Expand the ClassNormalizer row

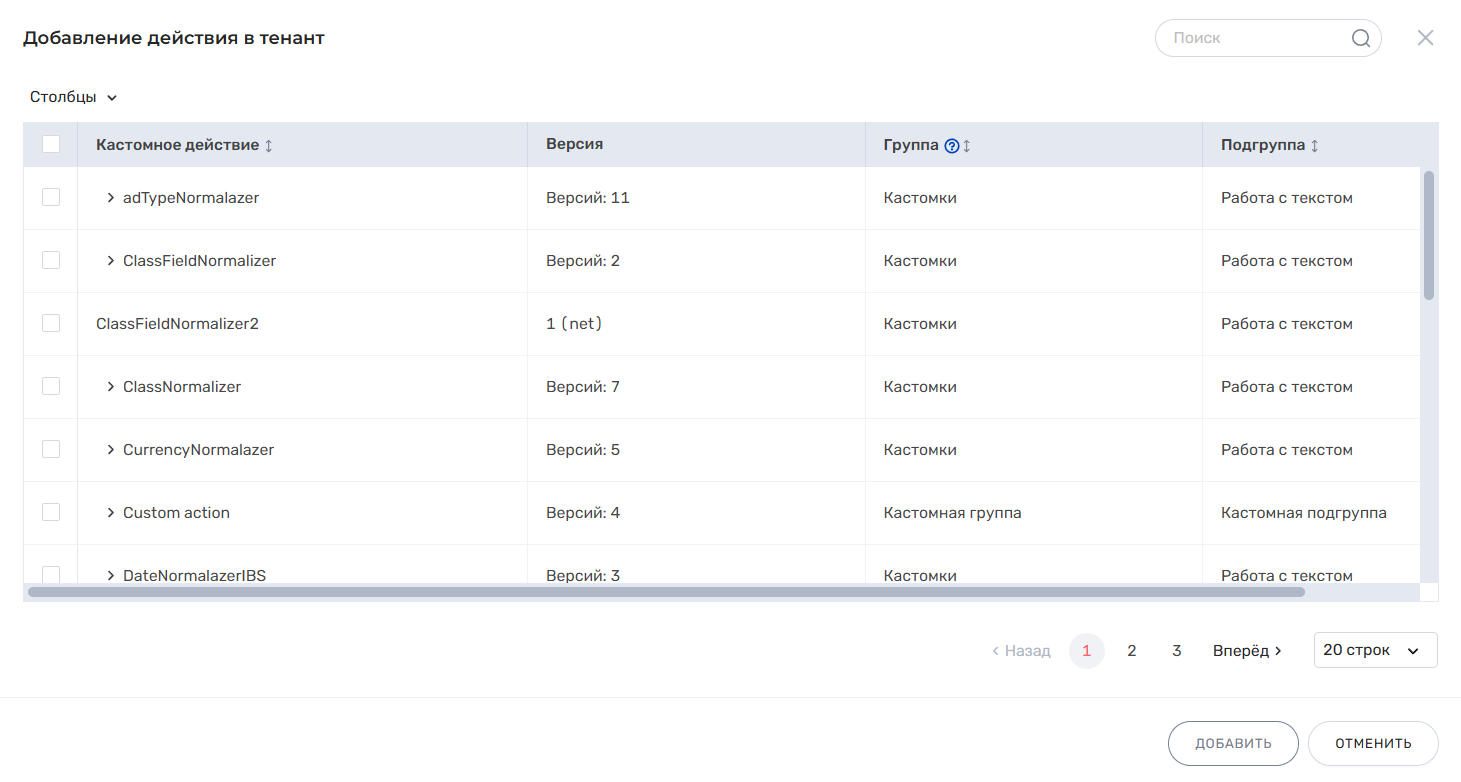point(111,387)
